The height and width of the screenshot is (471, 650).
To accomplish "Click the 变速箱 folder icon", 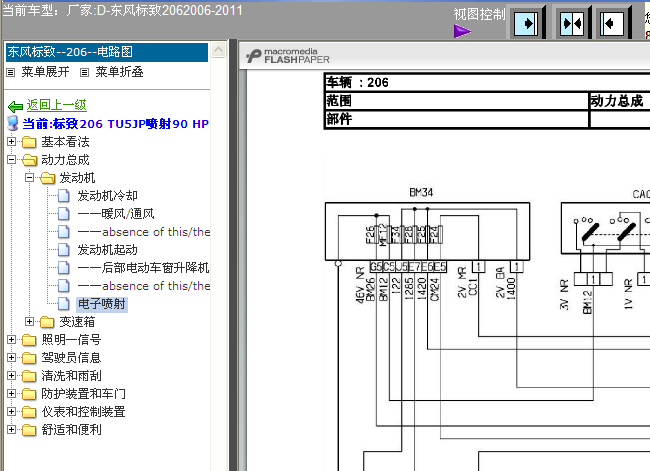I will (x=47, y=322).
